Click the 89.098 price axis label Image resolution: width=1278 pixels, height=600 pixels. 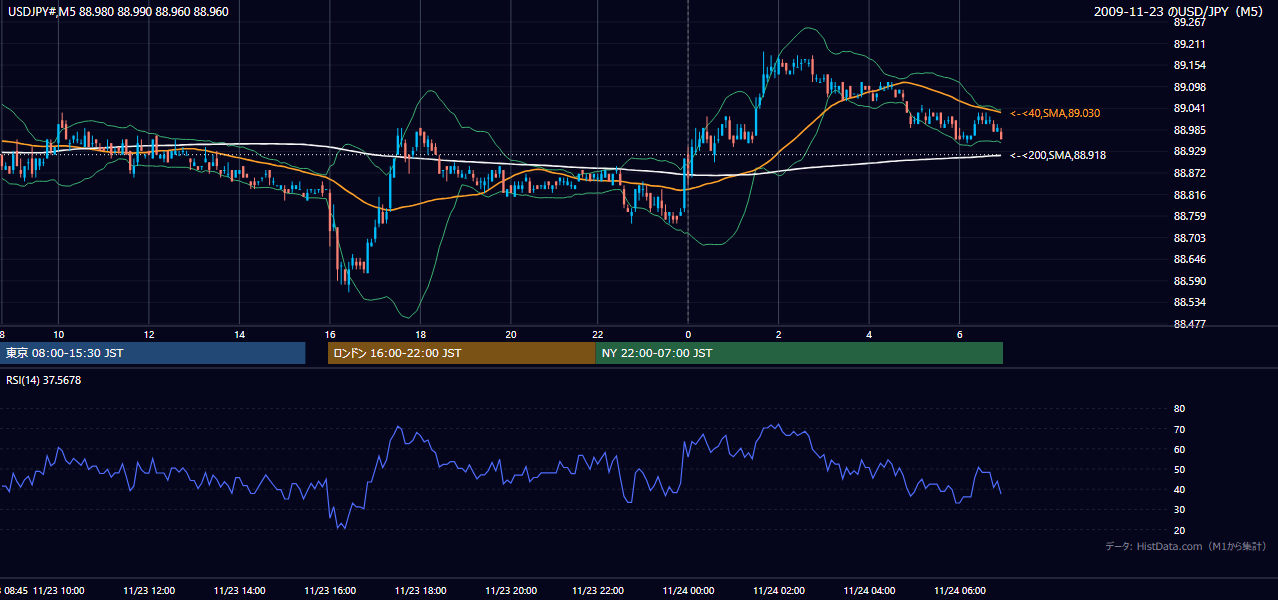[x=1189, y=87]
